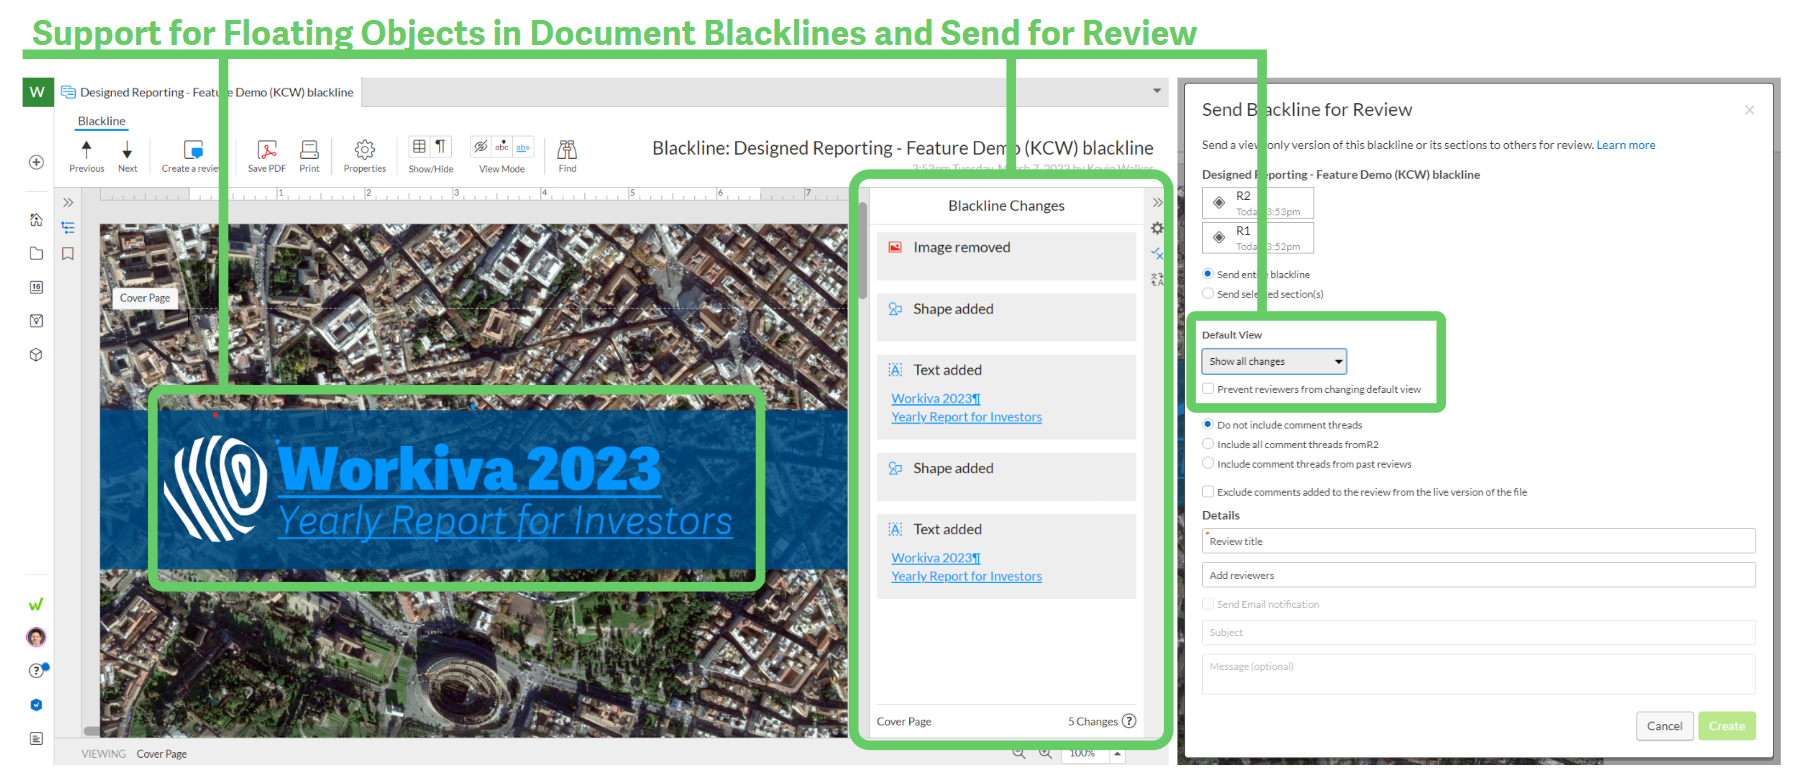Image resolution: width=1793 pixels, height=783 pixels.
Task: Open the Files folder icon in left rail
Action: (x=36, y=254)
